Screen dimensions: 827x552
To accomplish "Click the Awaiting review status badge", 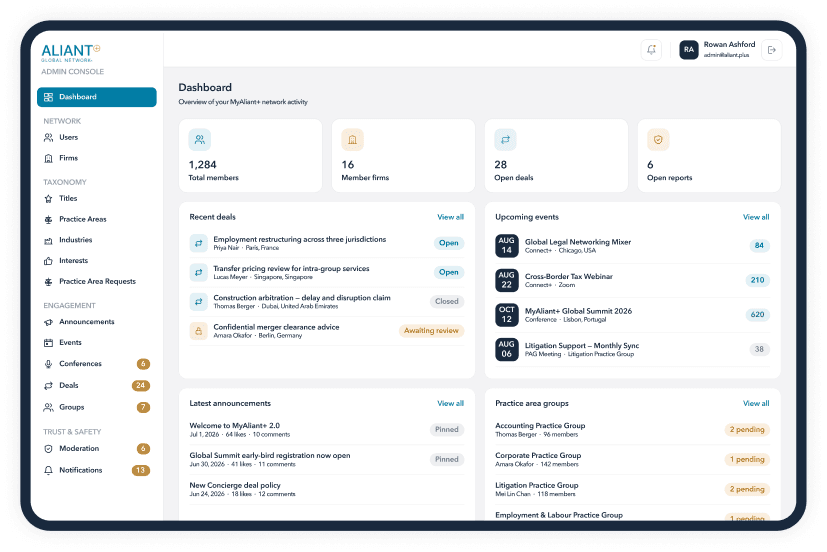I will (431, 331).
